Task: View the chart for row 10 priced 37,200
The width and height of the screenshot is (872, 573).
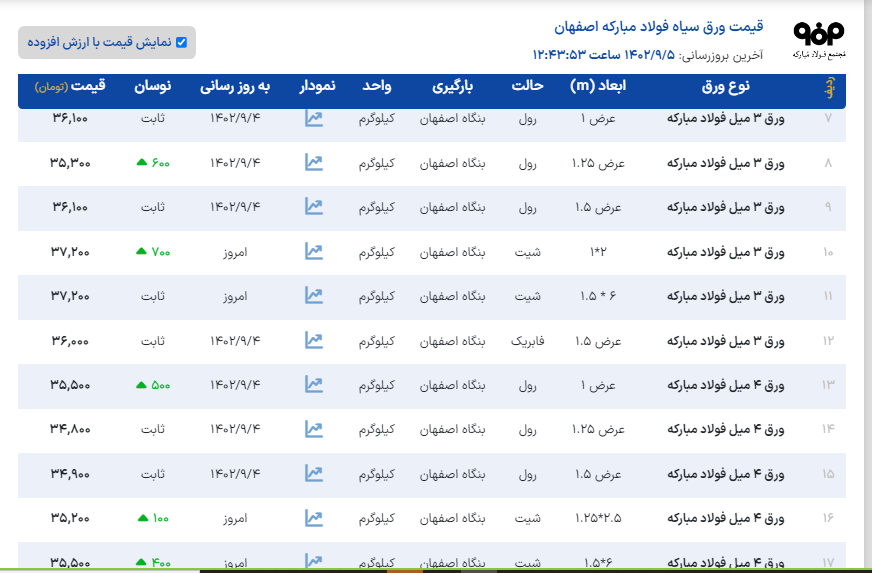Action: point(314,252)
